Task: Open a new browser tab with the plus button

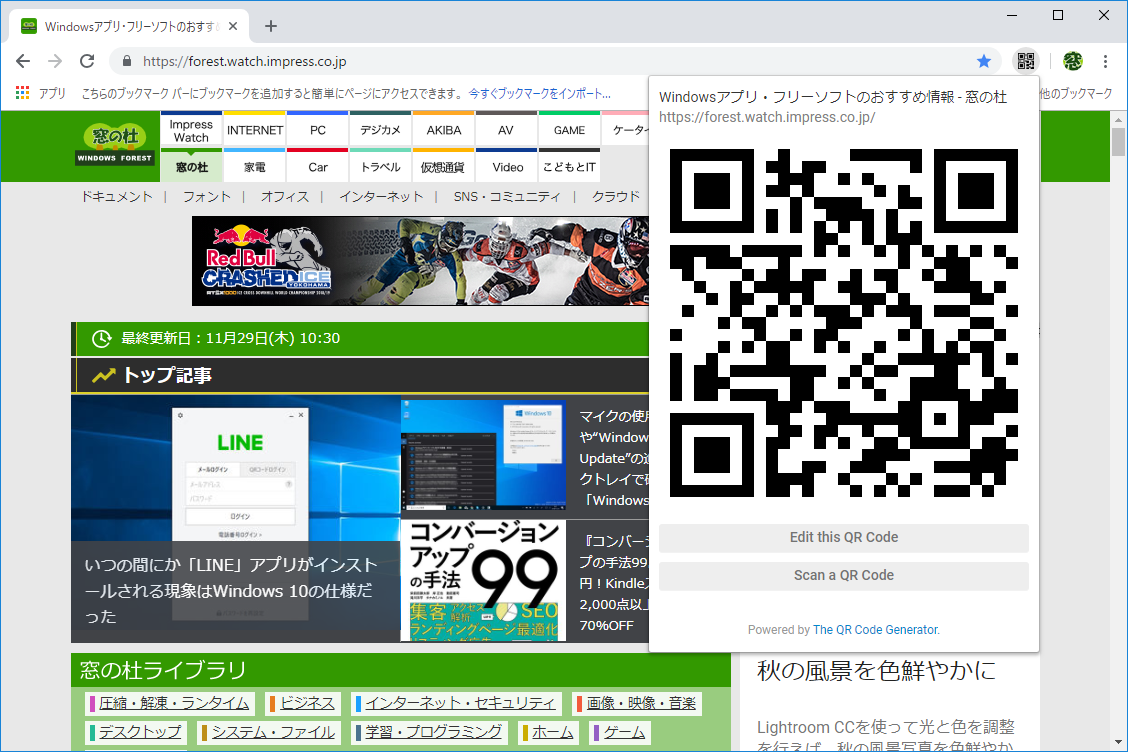Action: point(270,26)
